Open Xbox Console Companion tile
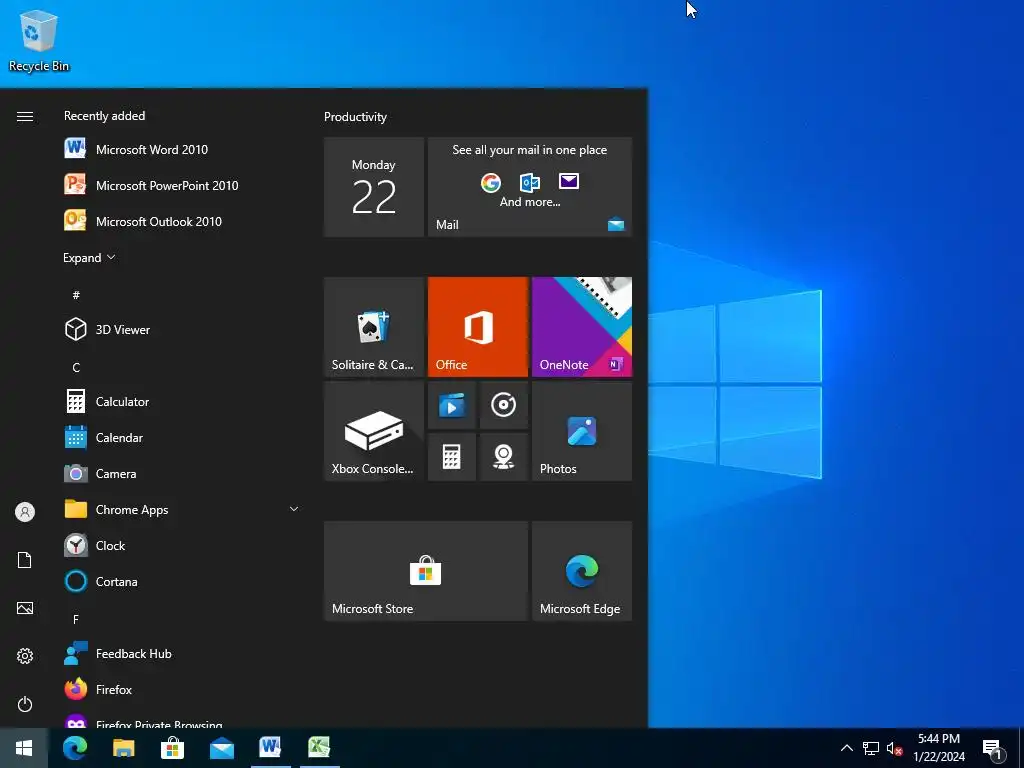Viewport: 1024px width, 768px height. click(x=374, y=431)
